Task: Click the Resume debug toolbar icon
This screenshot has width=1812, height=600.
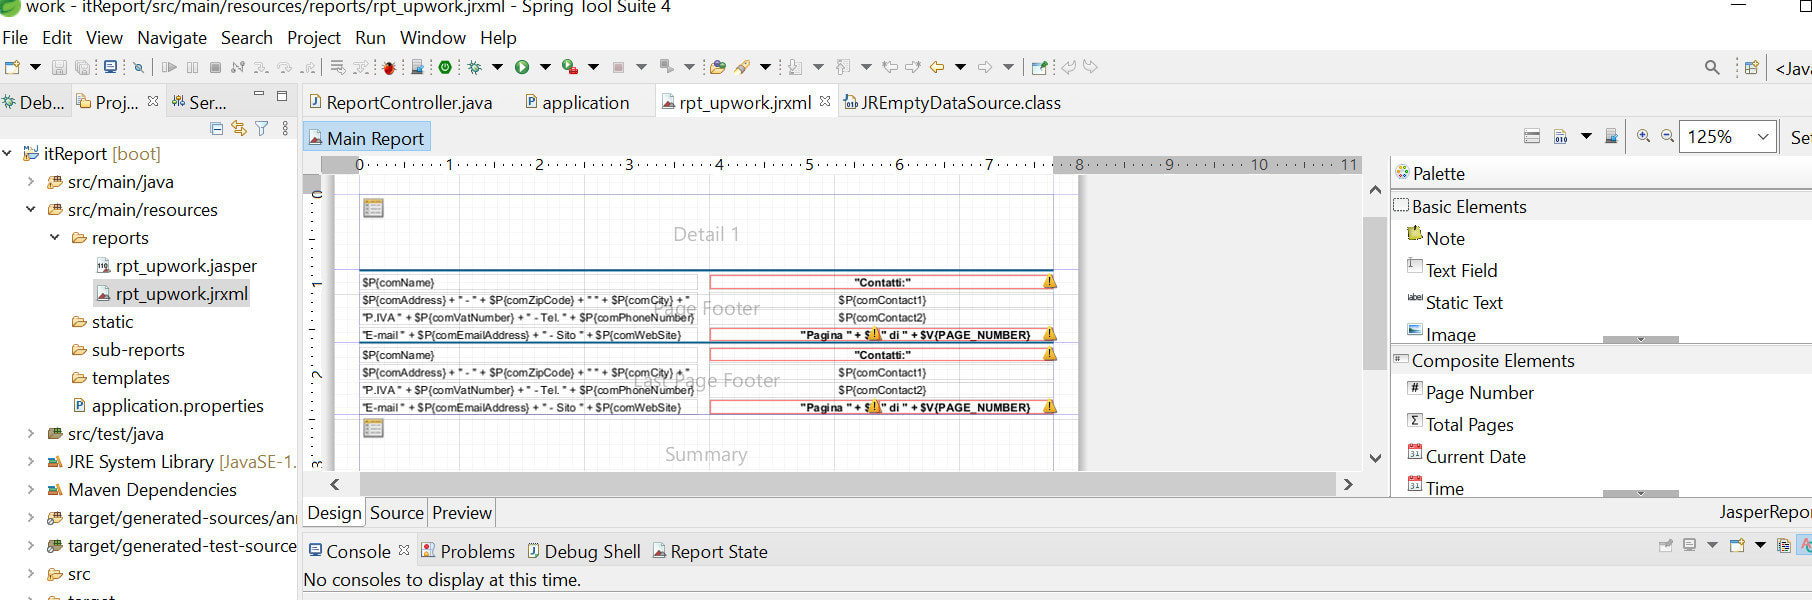Action: point(169,67)
